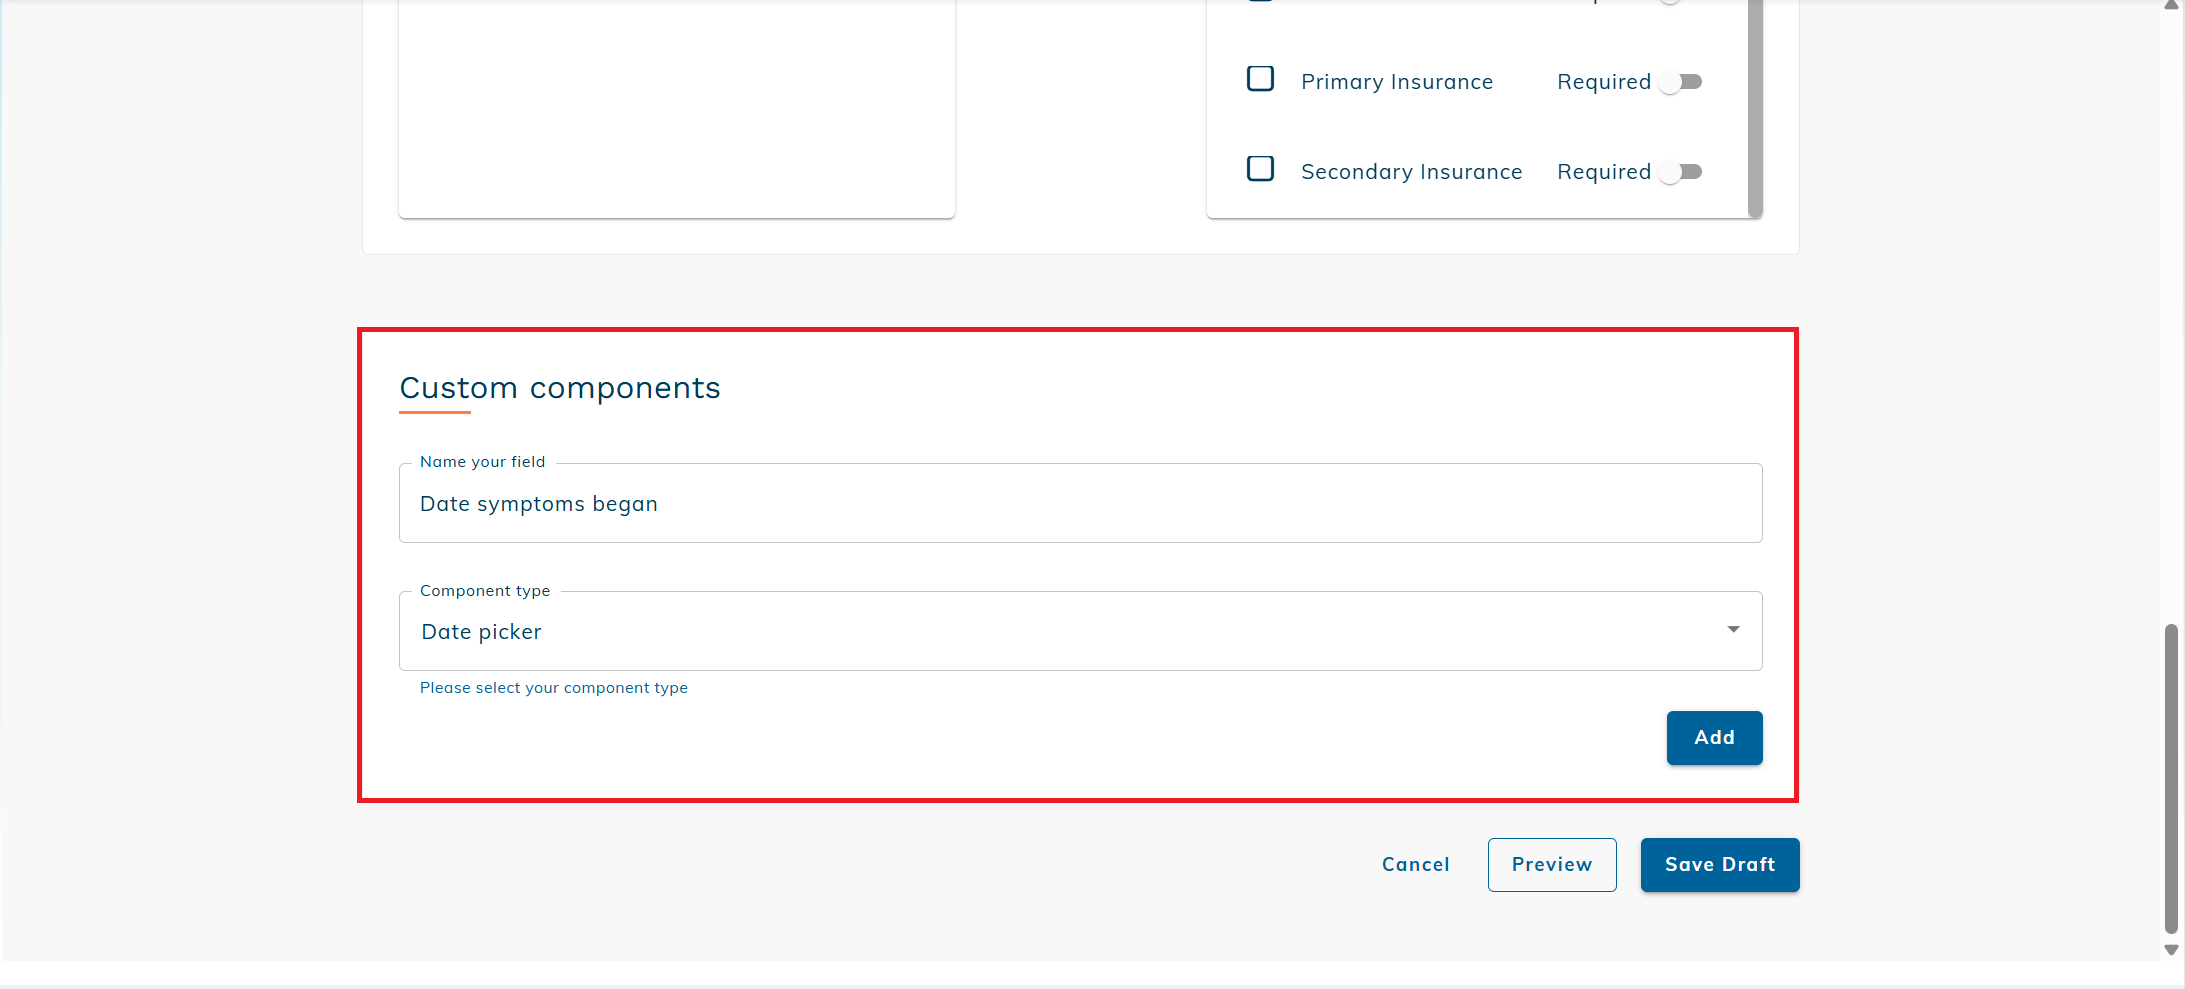Click the insurance list panel scrollbar
Screen dimensions: 2185x989
tap(1755, 108)
